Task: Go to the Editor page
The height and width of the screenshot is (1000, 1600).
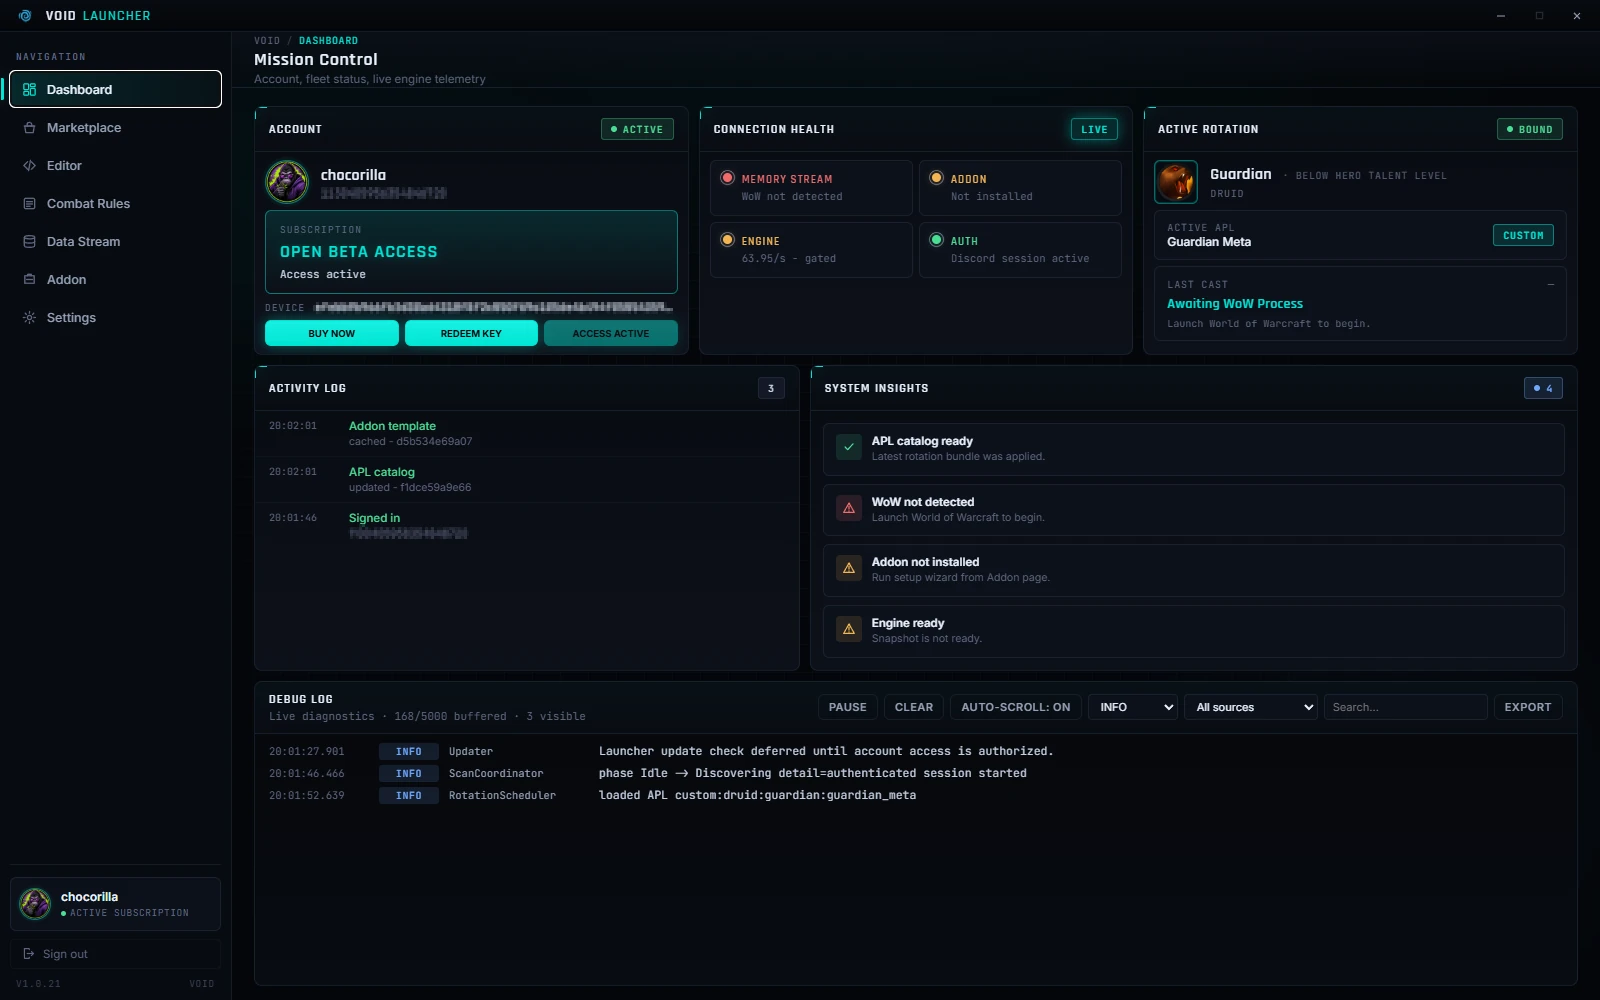Action: pos(115,166)
